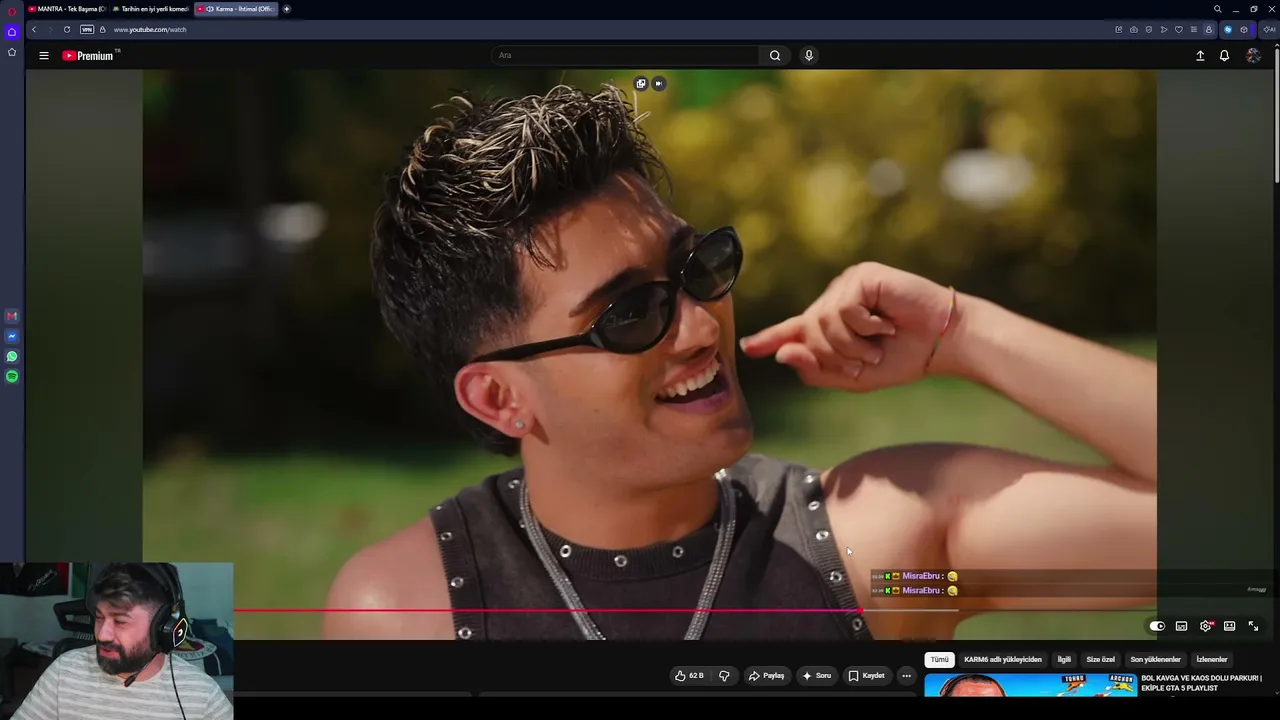This screenshot has height=720, width=1280.
Task: Enter fullscreen on the video player
Action: (x=1253, y=626)
